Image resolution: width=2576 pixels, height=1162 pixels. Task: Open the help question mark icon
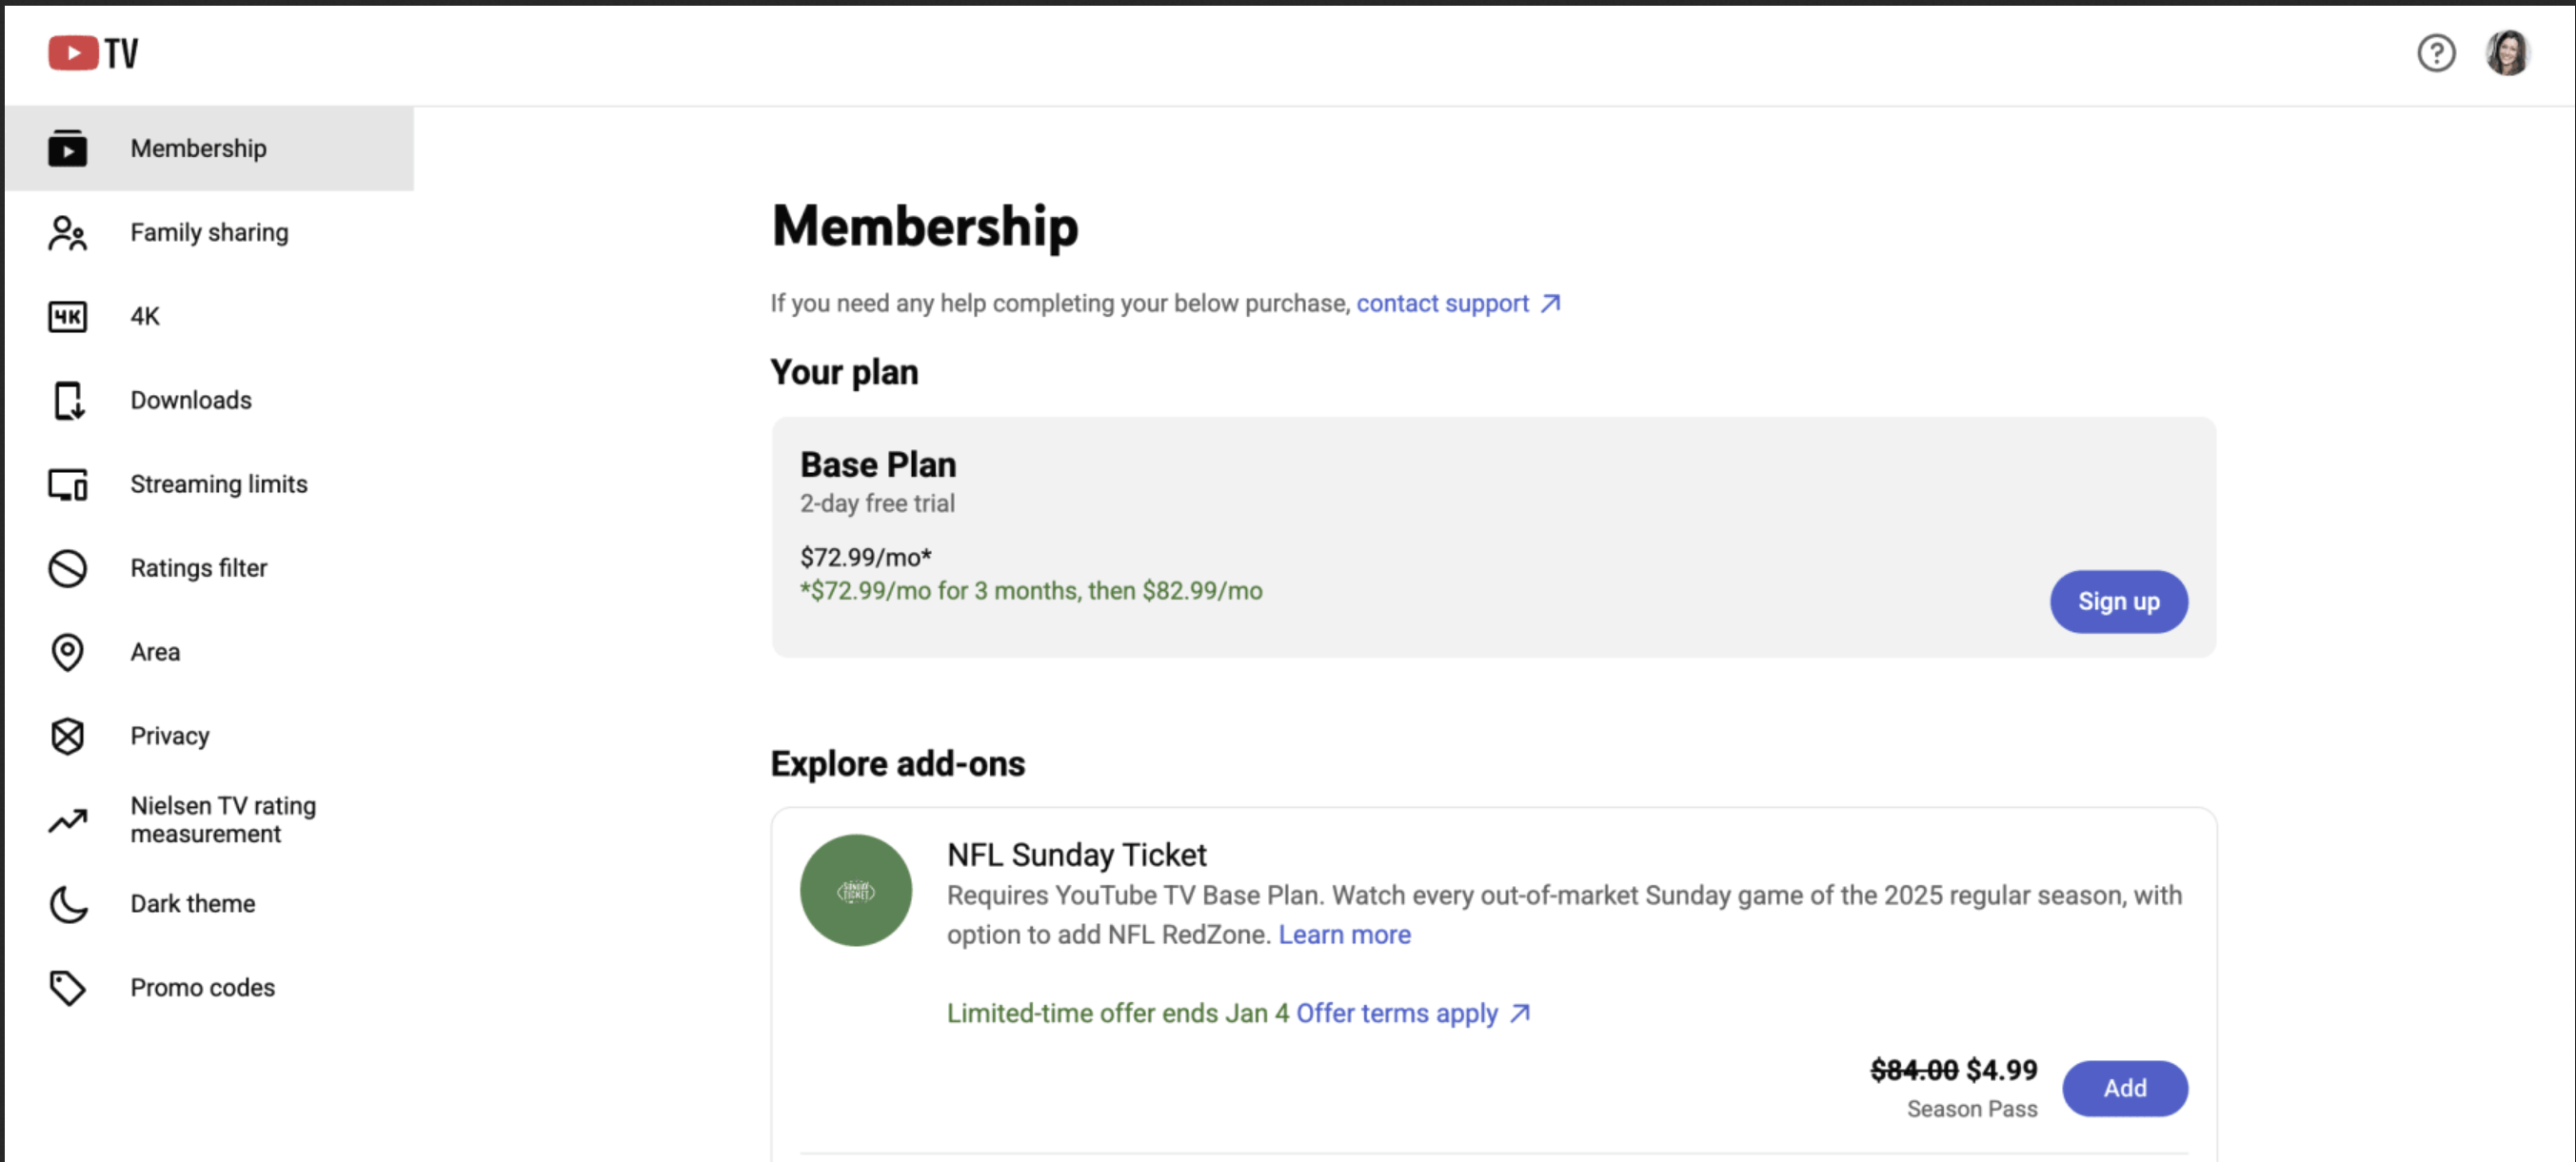2436,52
